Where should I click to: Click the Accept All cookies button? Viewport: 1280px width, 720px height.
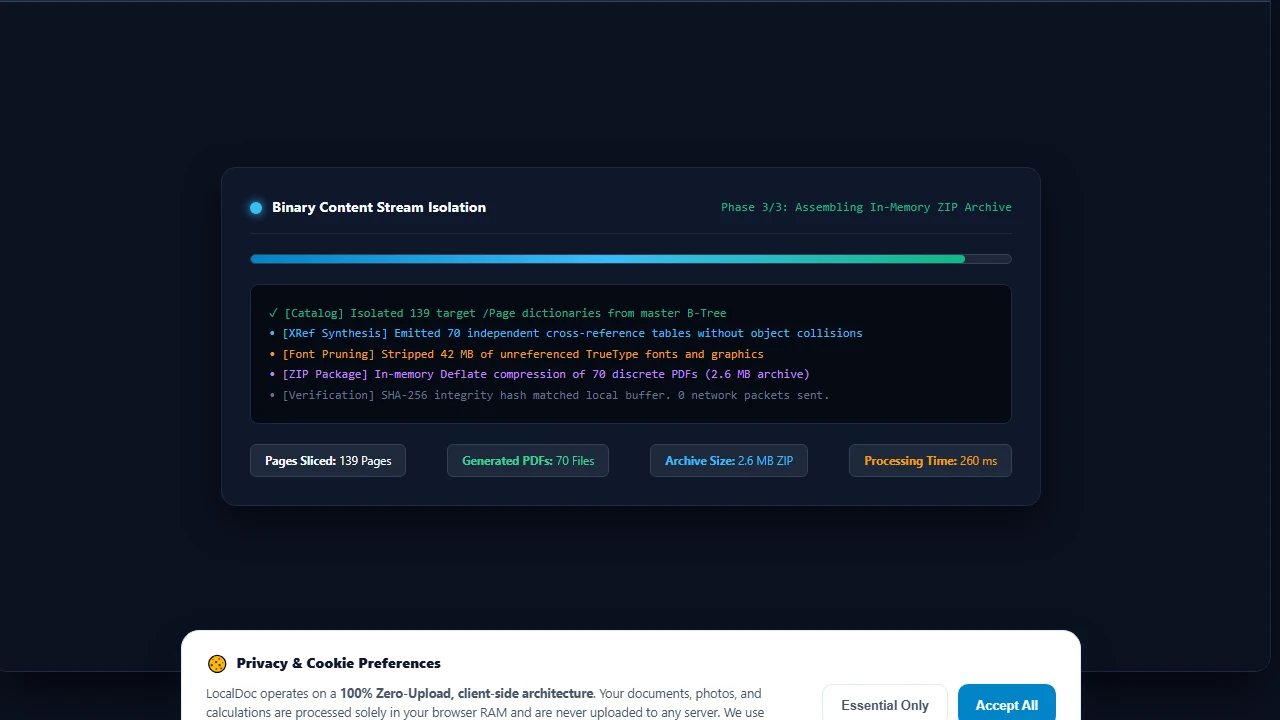(x=1006, y=704)
